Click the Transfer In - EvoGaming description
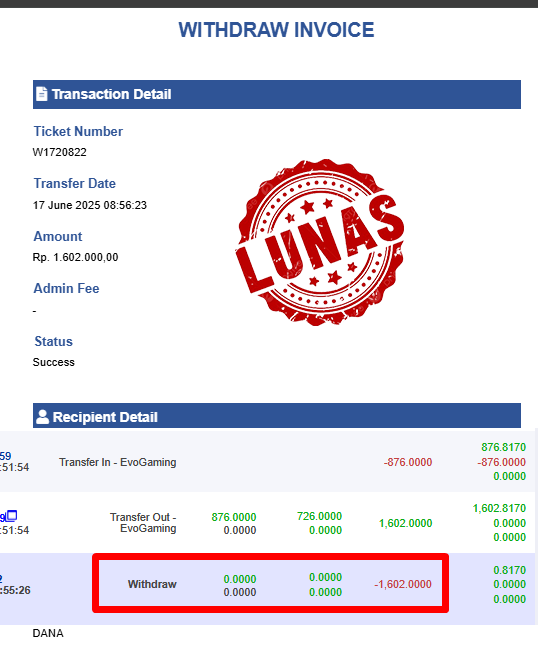The height and width of the screenshot is (659, 538). click(118, 462)
